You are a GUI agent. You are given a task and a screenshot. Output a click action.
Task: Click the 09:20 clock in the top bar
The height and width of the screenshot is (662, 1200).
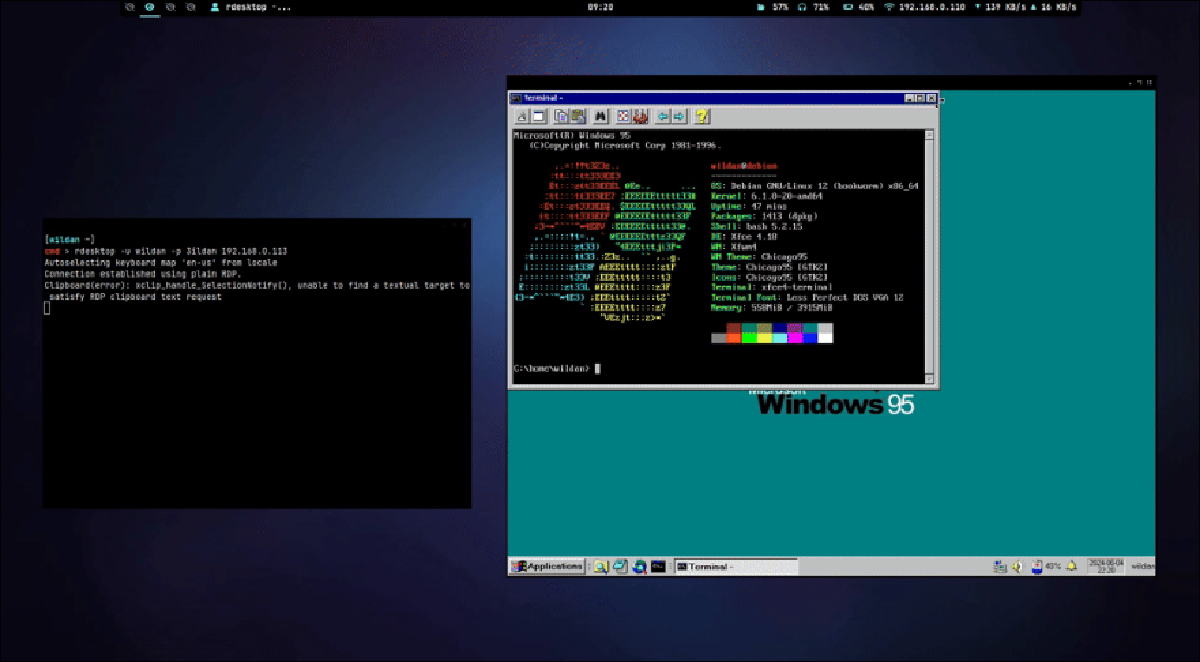tap(600, 7)
